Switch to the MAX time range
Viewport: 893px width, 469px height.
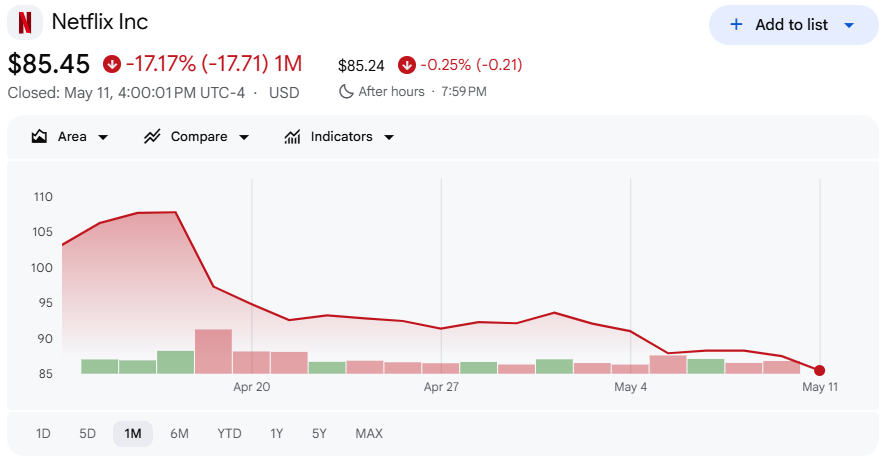[x=369, y=434]
